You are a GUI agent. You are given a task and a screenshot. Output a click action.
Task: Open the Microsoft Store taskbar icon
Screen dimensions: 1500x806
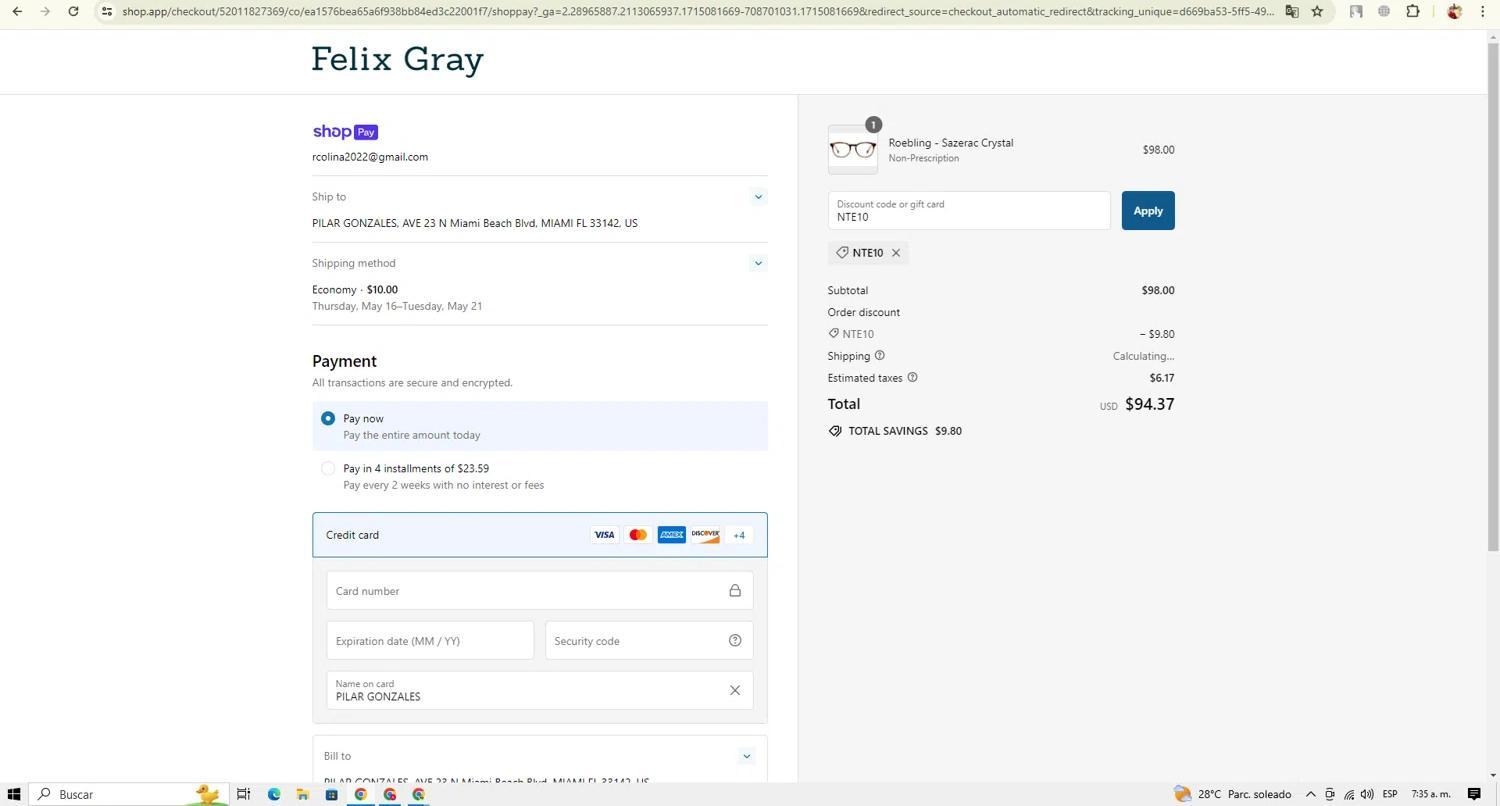331,794
